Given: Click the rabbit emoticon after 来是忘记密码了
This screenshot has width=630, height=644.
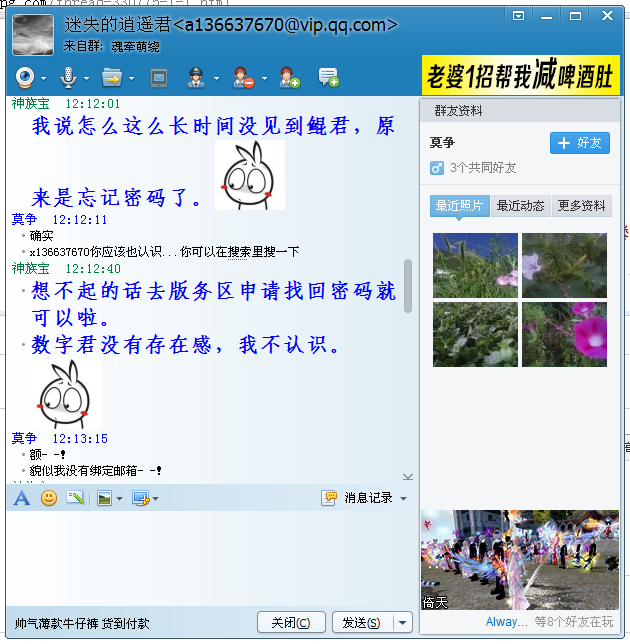Looking at the screenshot, I should 250,175.
